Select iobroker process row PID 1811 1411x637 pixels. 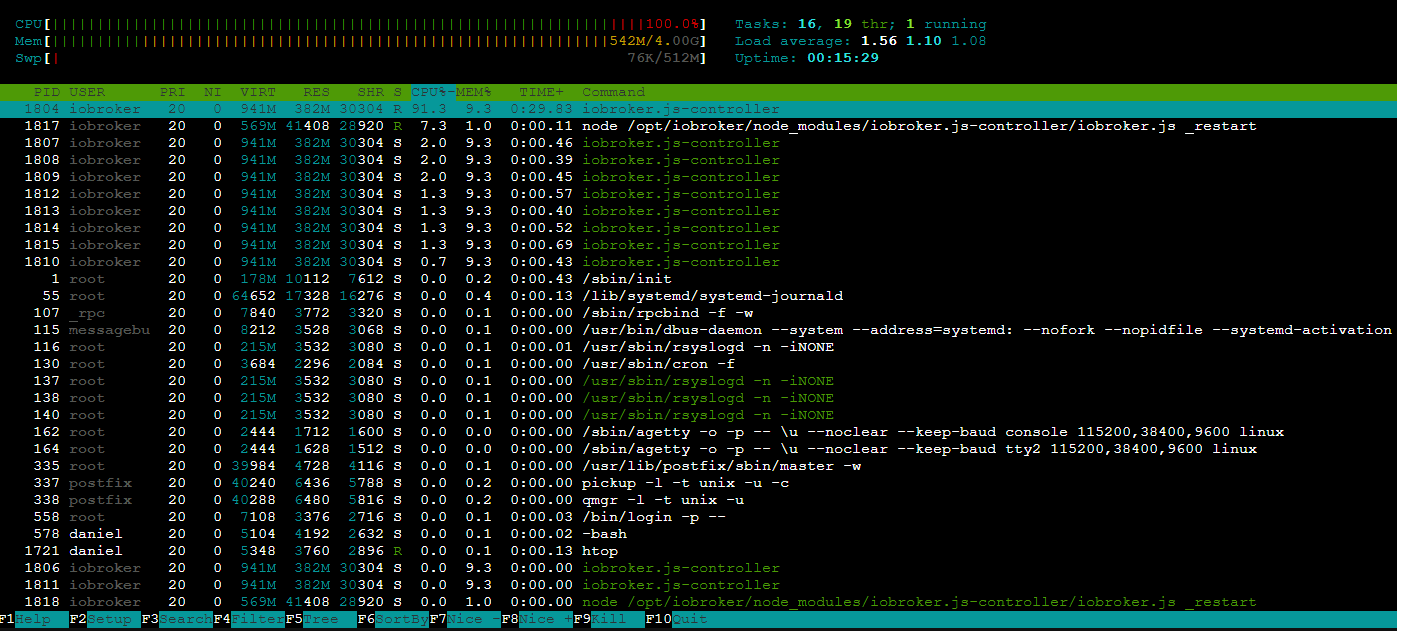click(698, 585)
